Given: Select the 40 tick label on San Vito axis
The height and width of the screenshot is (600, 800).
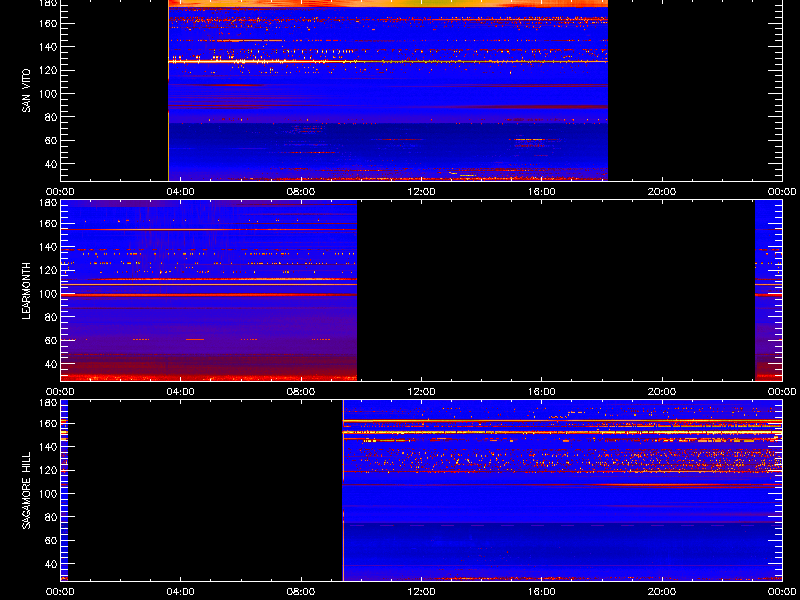Looking at the screenshot, I should tap(53, 164).
